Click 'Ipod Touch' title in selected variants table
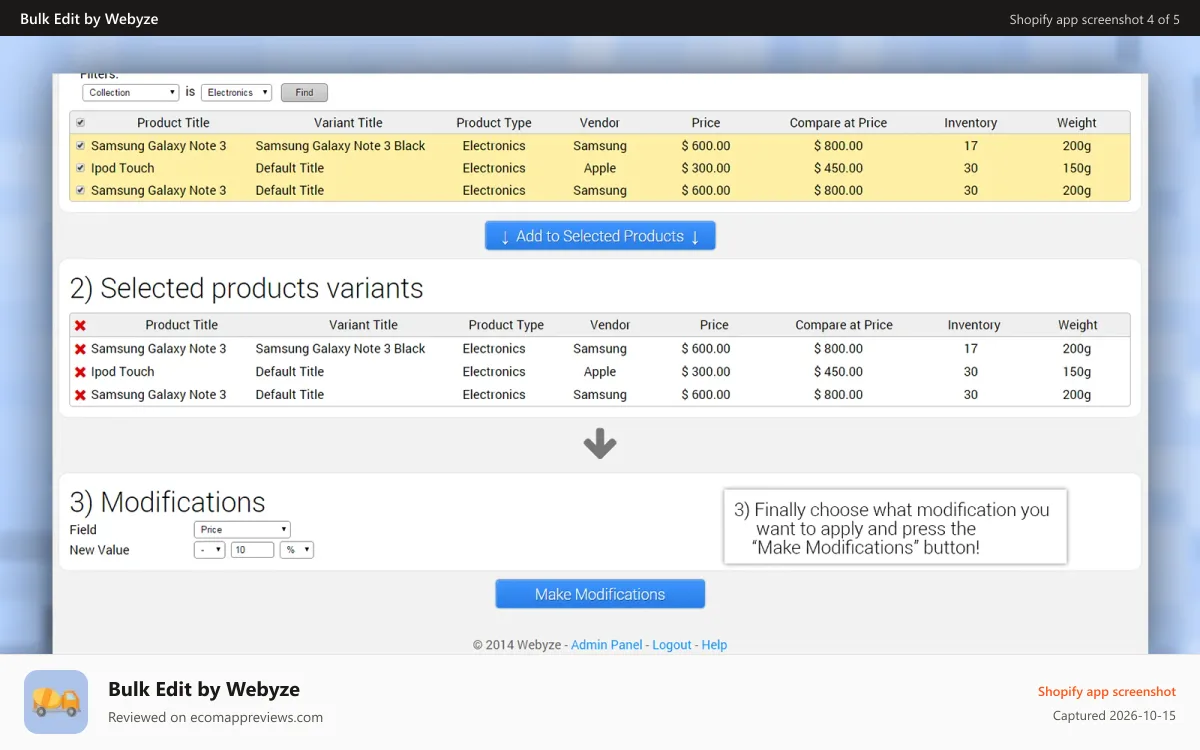Image resolution: width=1200 pixels, height=750 pixels. [123, 372]
